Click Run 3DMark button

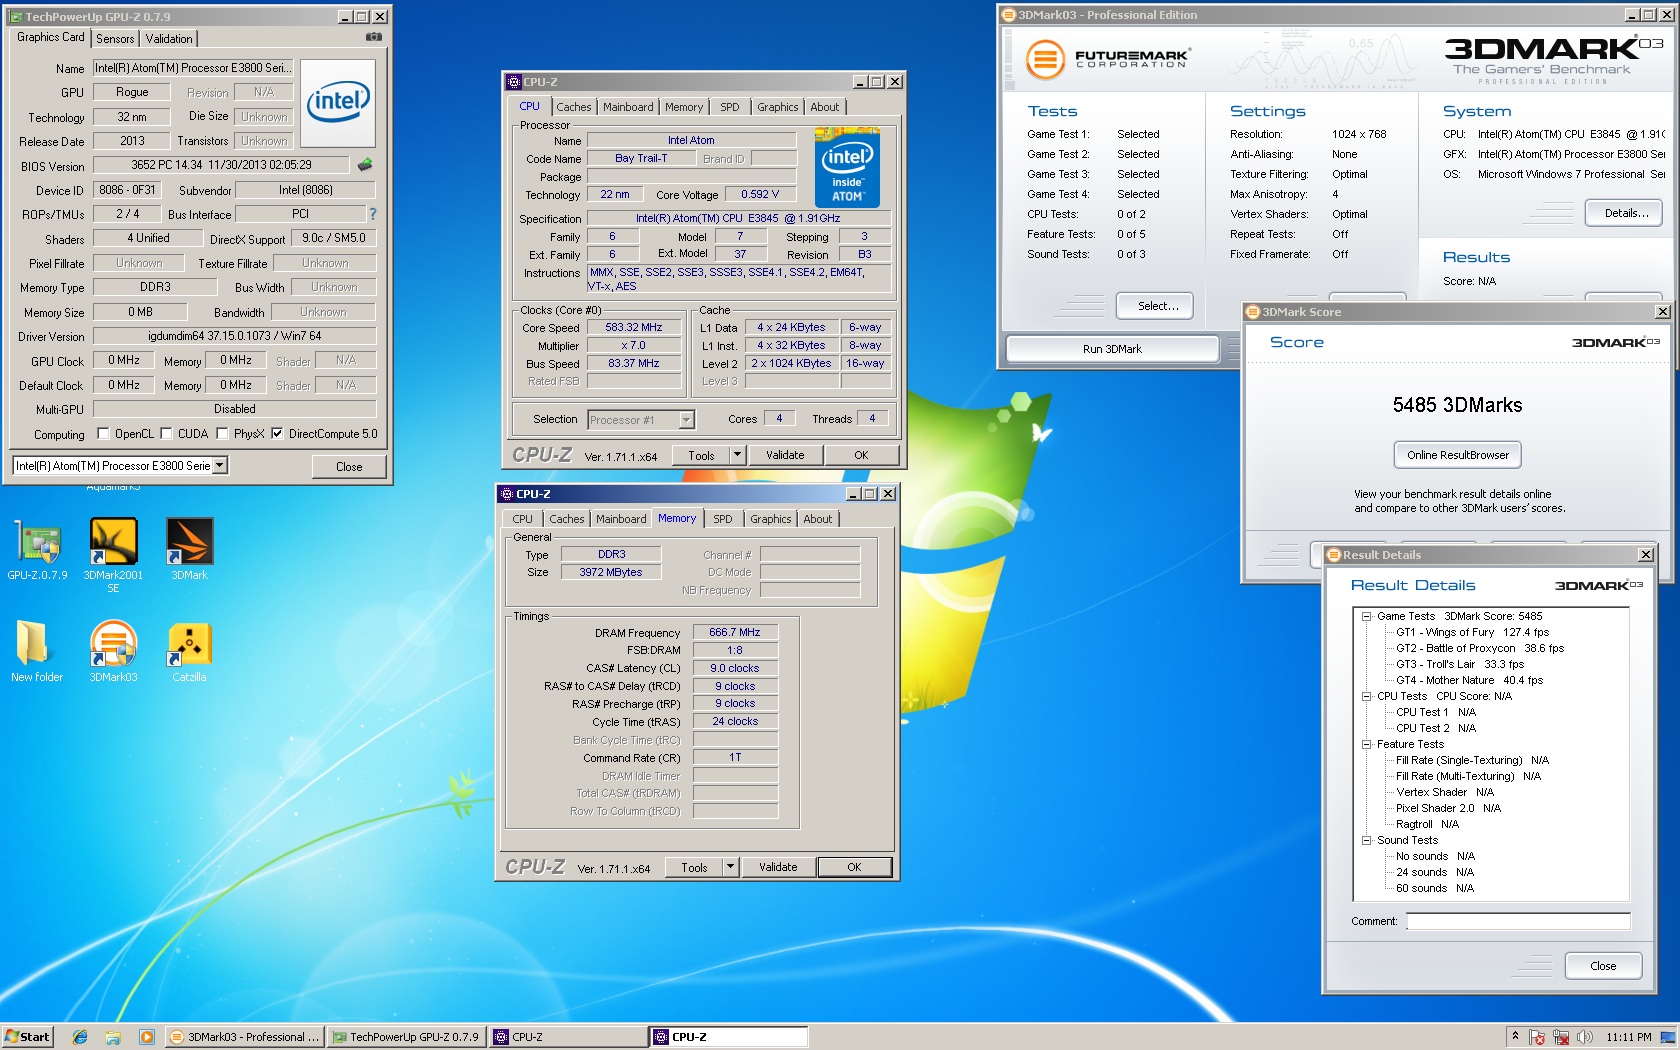tap(1112, 349)
